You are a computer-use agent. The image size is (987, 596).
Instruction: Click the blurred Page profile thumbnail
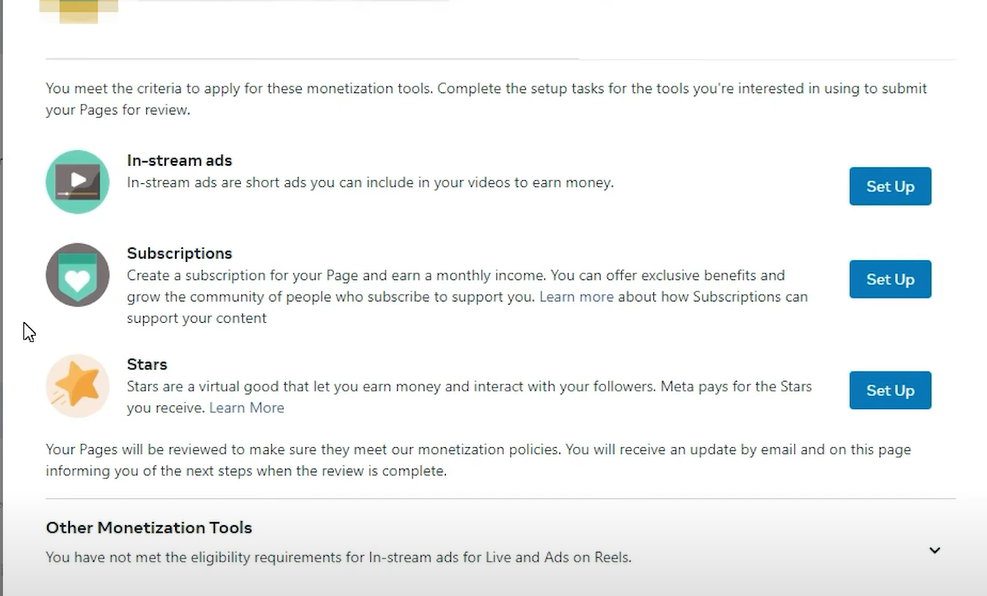78,10
